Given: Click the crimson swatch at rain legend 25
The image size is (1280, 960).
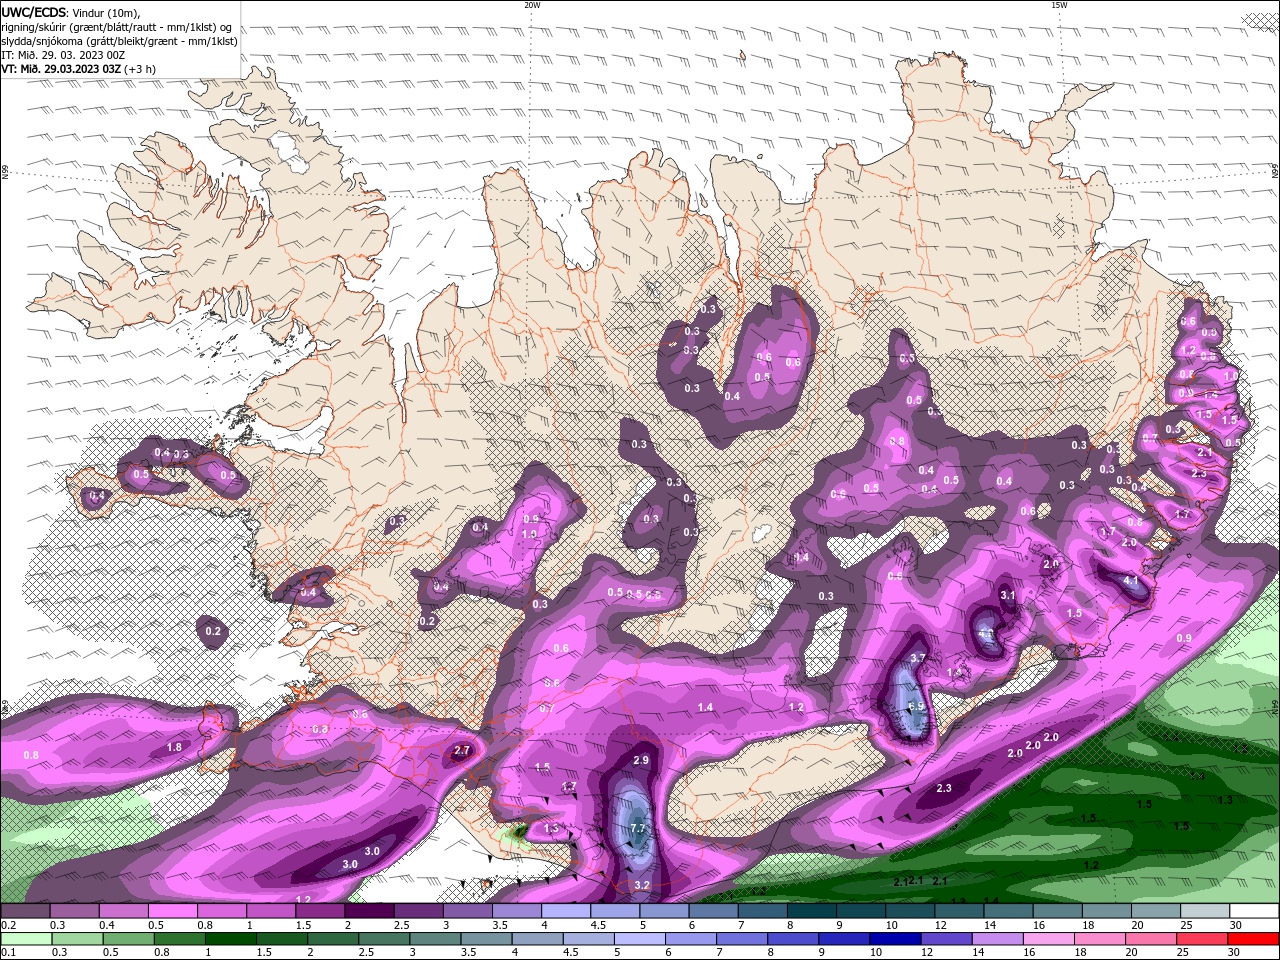Looking at the screenshot, I should coord(1202,939).
